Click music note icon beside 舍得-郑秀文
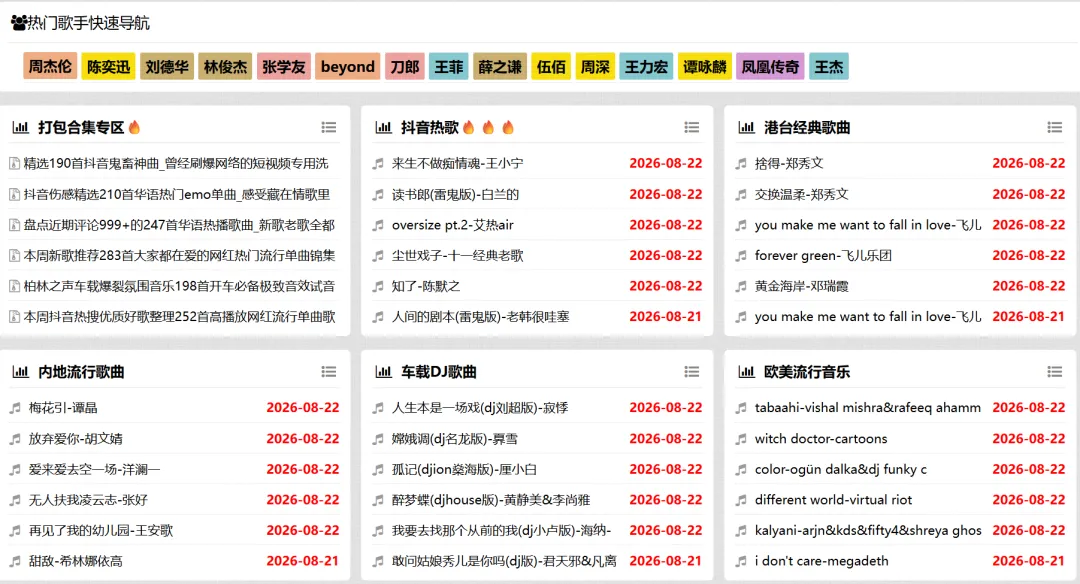The image size is (1080, 584). point(741,164)
